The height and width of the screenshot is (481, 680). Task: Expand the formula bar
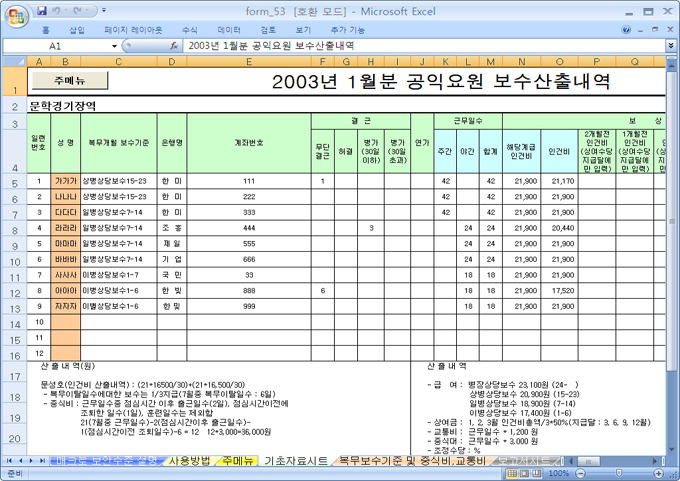[x=671, y=46]
